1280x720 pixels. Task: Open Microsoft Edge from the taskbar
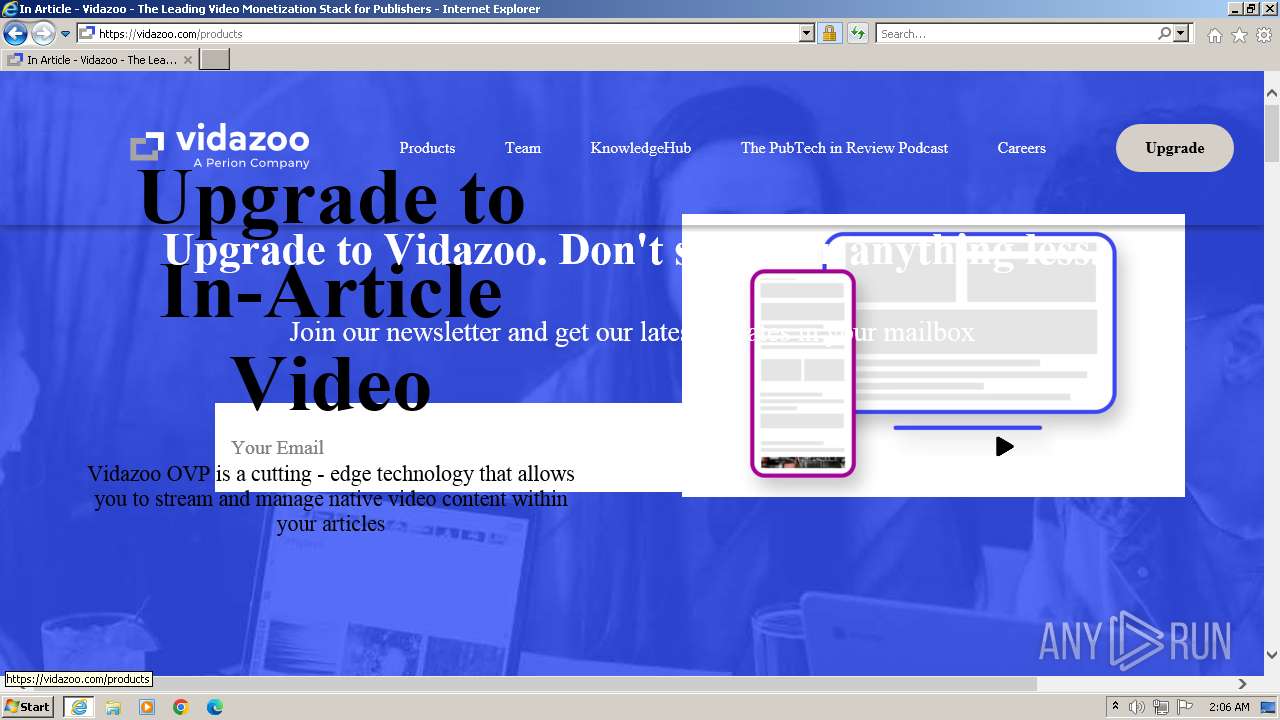(x=215, y=707)
